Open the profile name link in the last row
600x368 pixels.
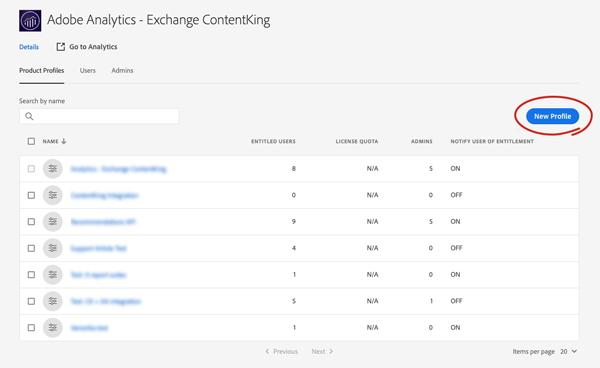tap(89, 327)
